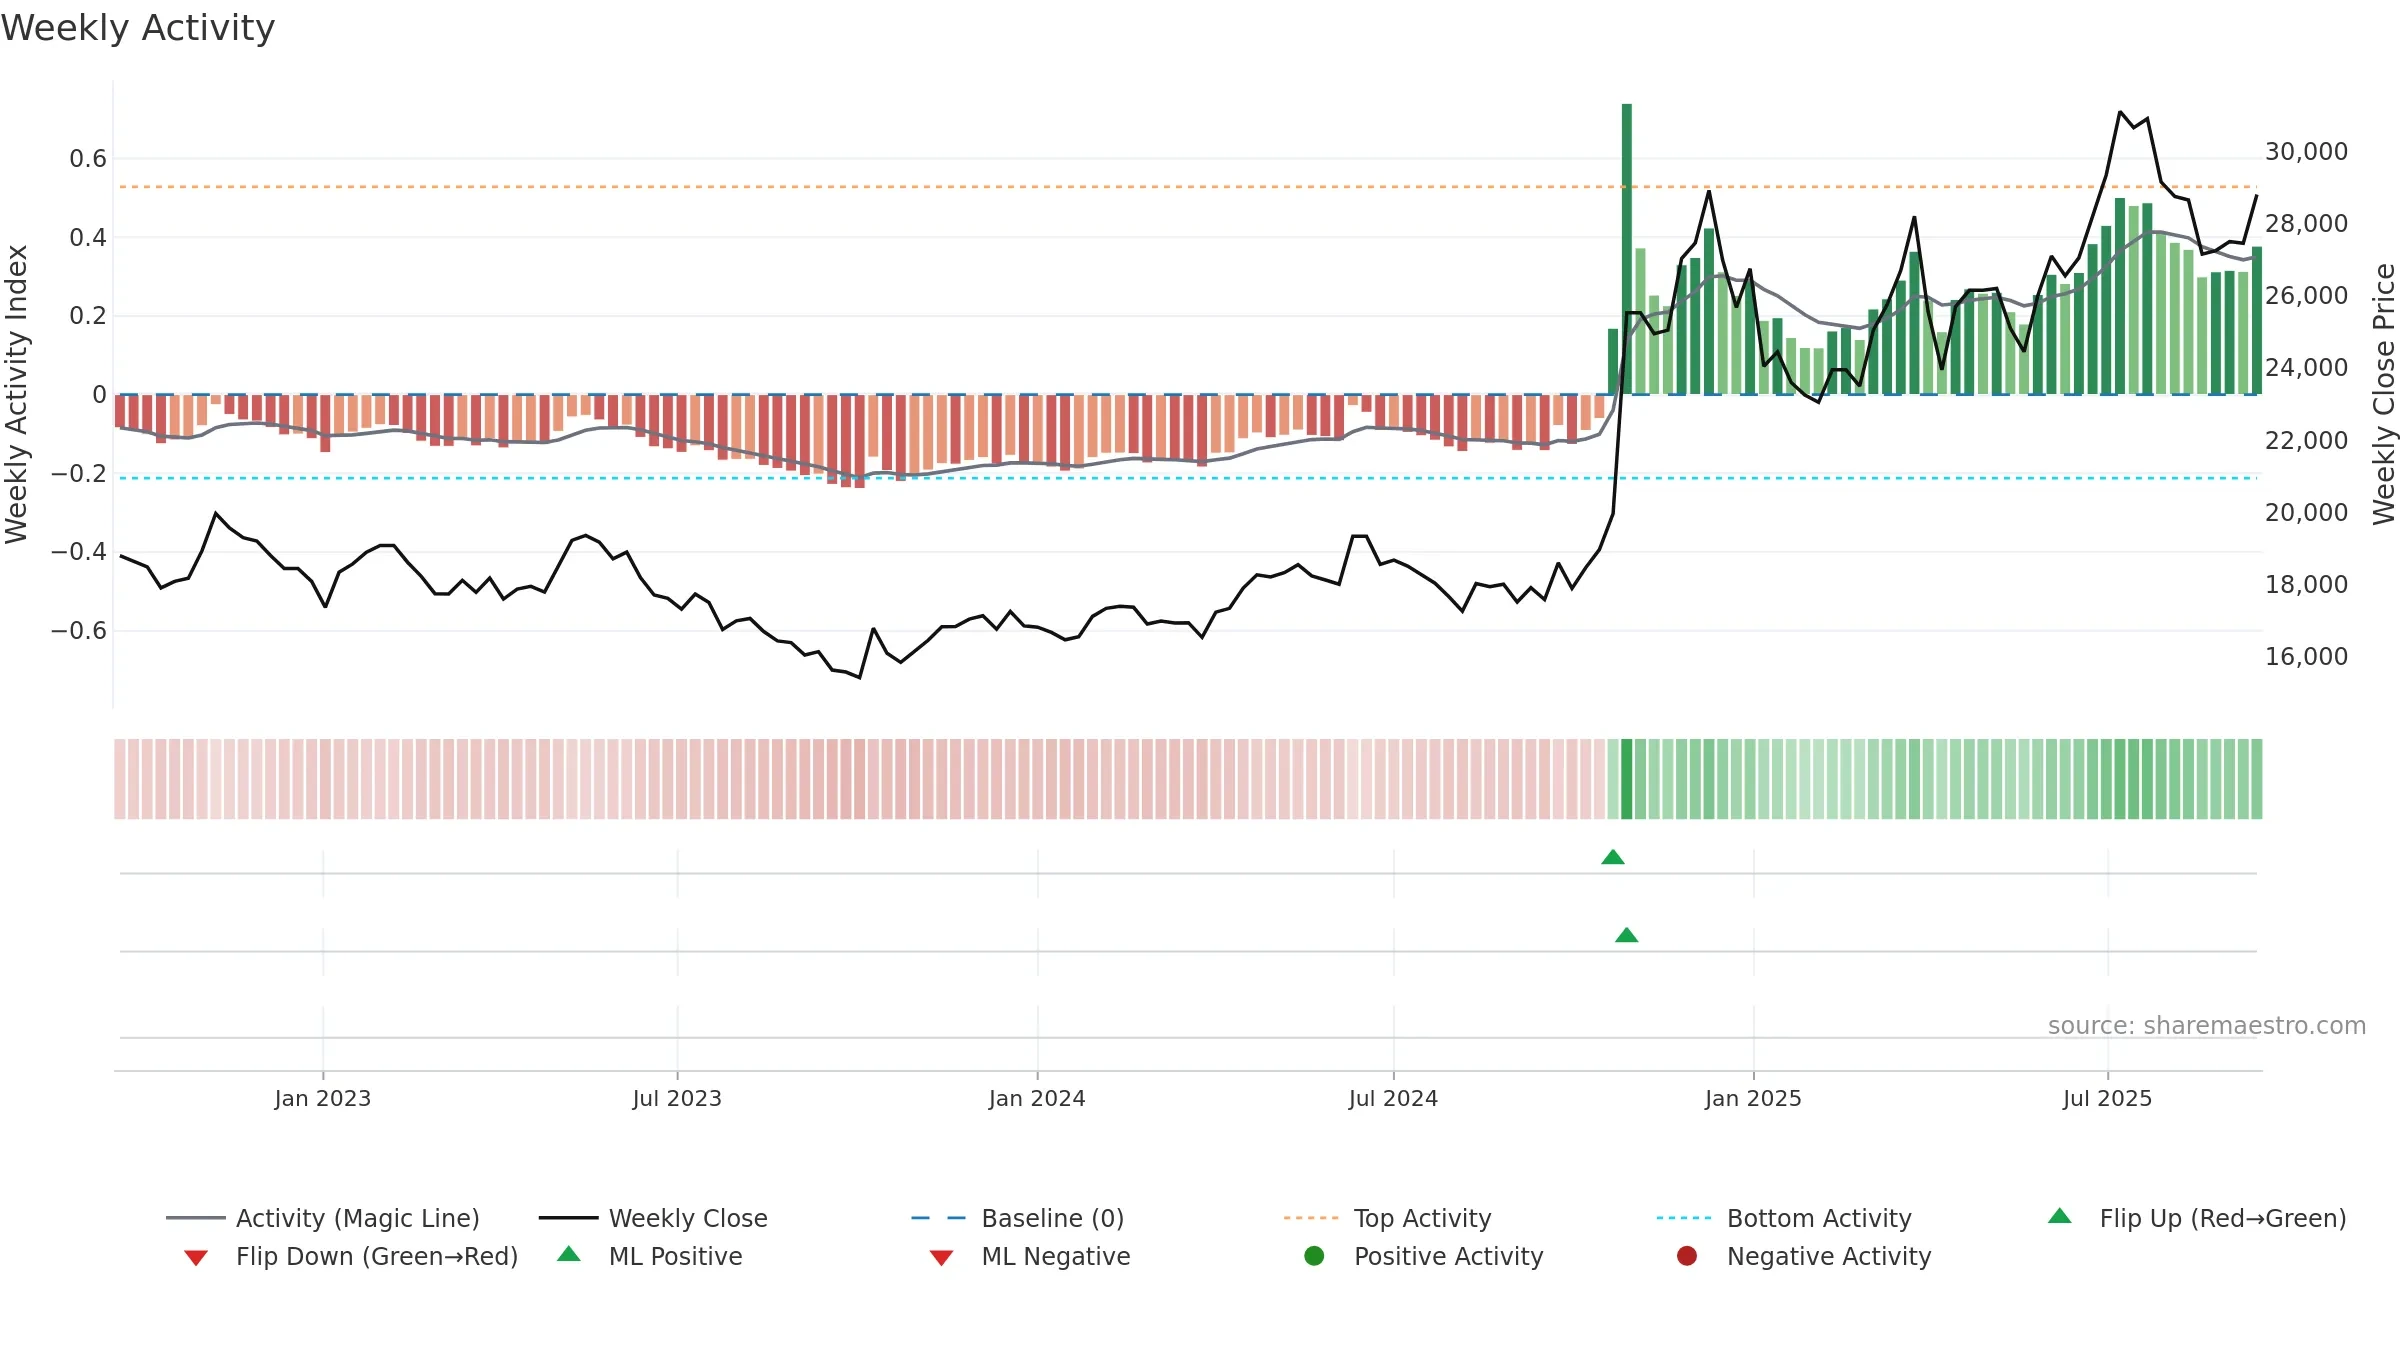Click the green triangle beside Flip Up legend
This screenshot has height=1350, width=2400.
click(2060, 1216)
